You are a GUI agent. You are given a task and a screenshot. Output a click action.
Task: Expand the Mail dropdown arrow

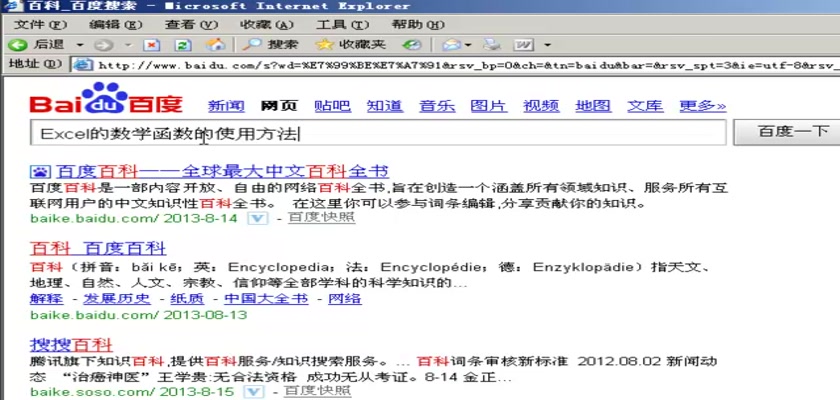(x=468, y=45)
